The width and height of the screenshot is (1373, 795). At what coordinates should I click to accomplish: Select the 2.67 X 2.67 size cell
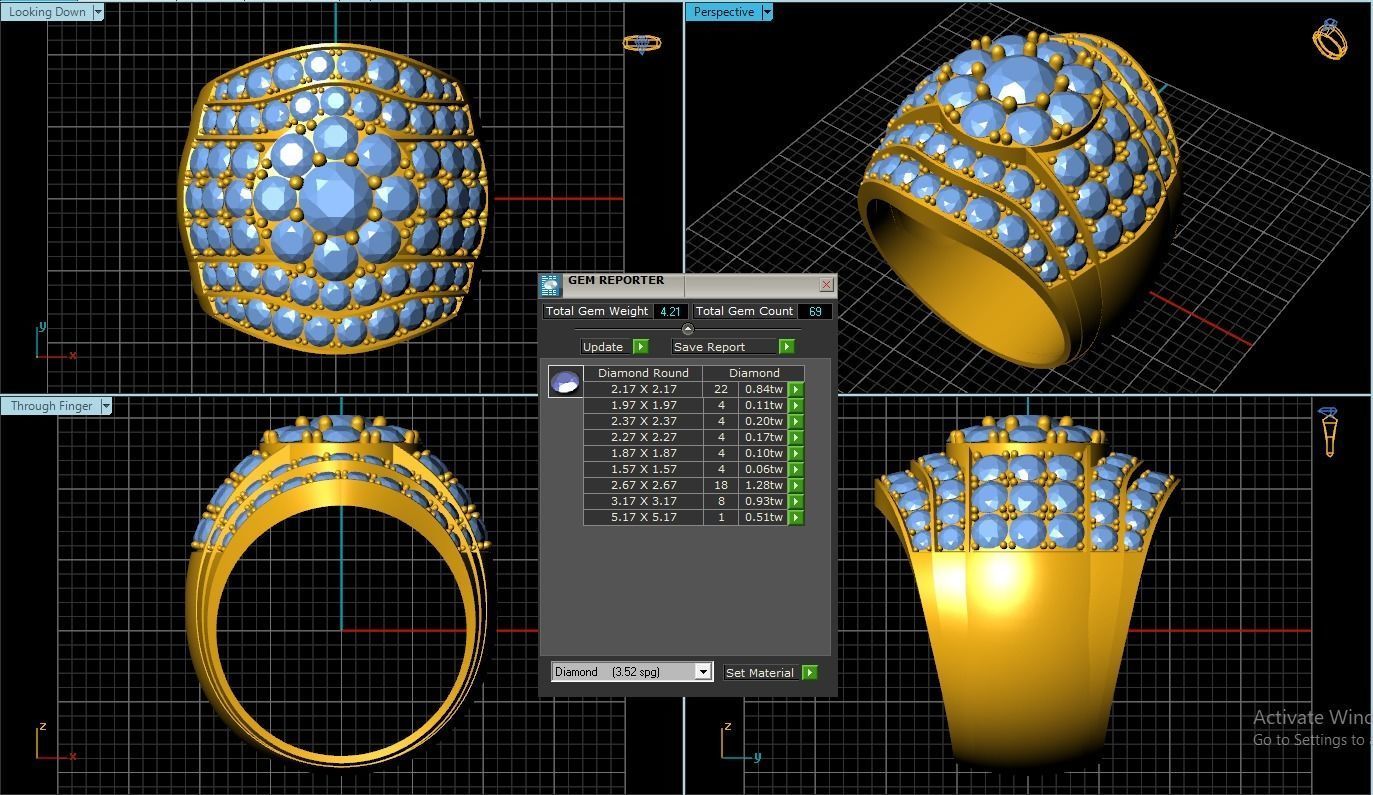click(643, 485)
